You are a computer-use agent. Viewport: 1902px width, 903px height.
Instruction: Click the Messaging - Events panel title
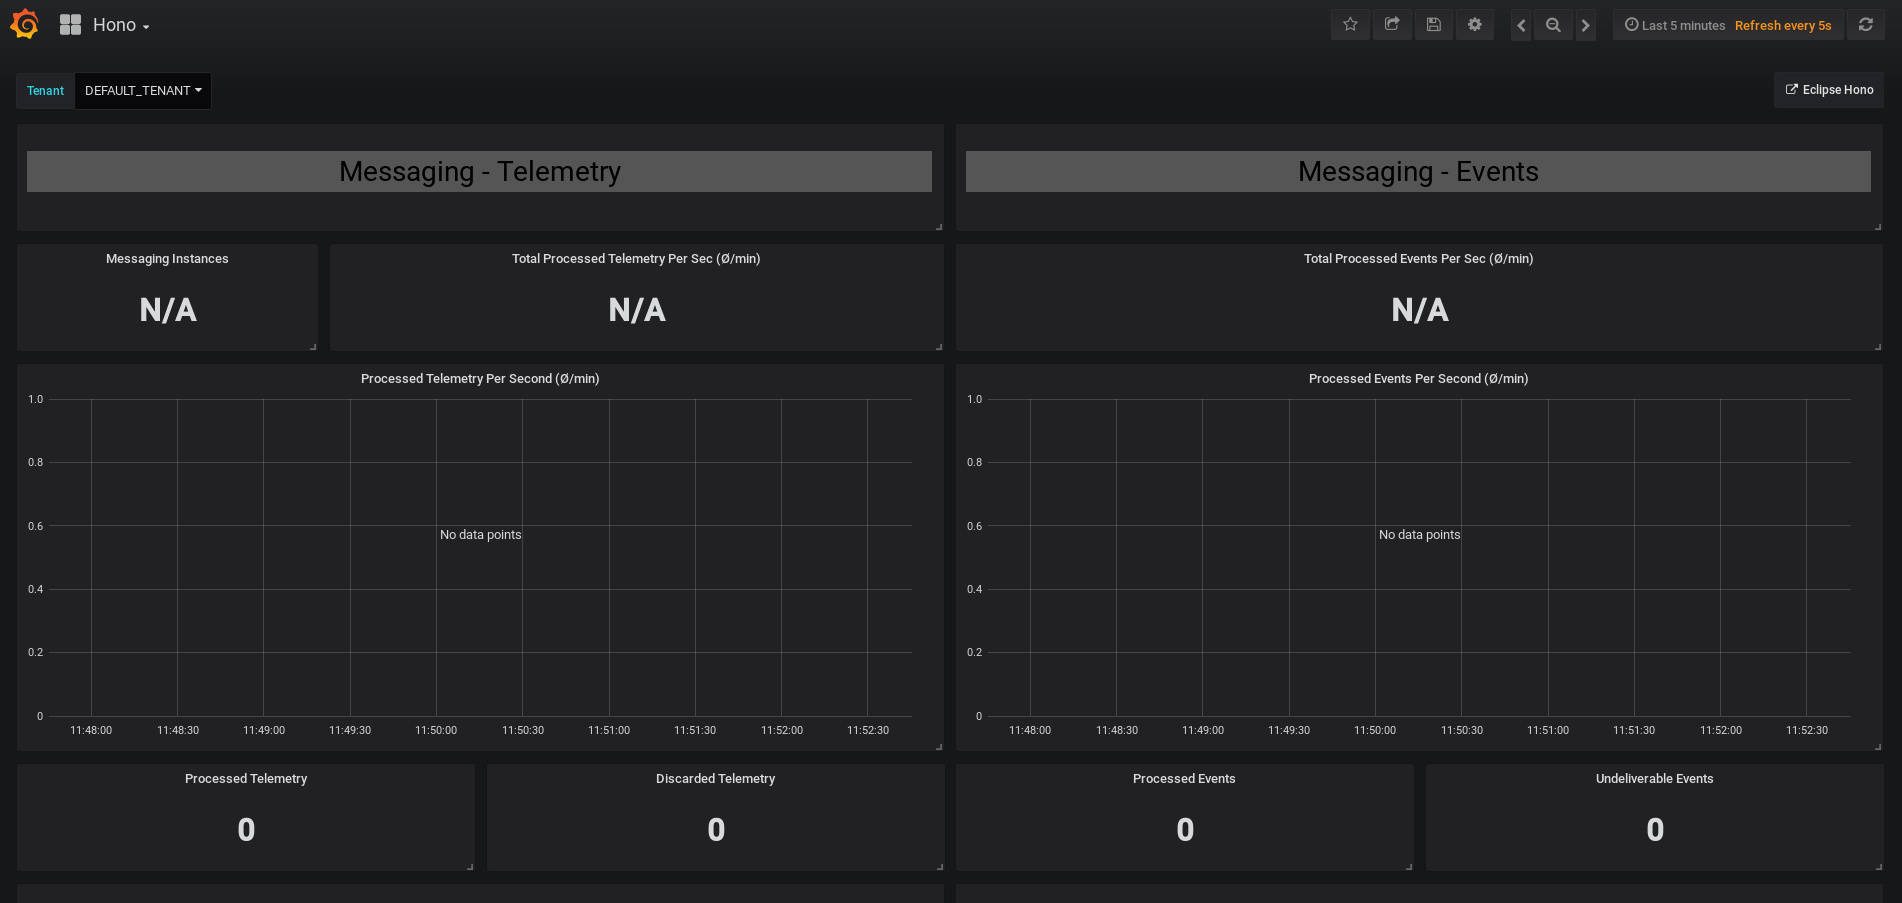tap(1418, 171)
